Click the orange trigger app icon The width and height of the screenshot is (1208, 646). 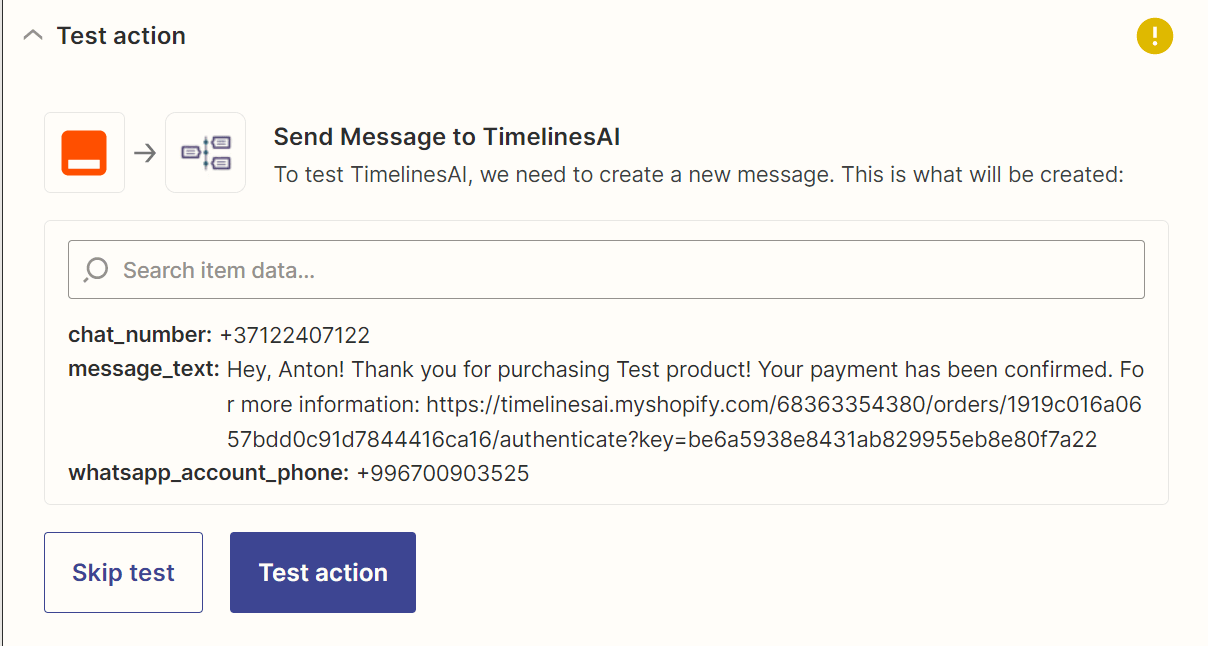84,152
